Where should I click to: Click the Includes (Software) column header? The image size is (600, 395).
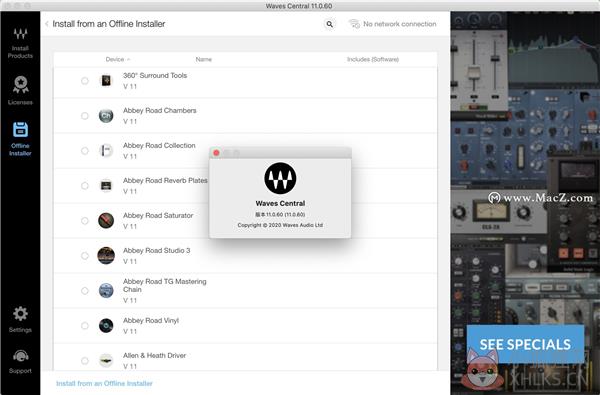(x=373, y=59)
